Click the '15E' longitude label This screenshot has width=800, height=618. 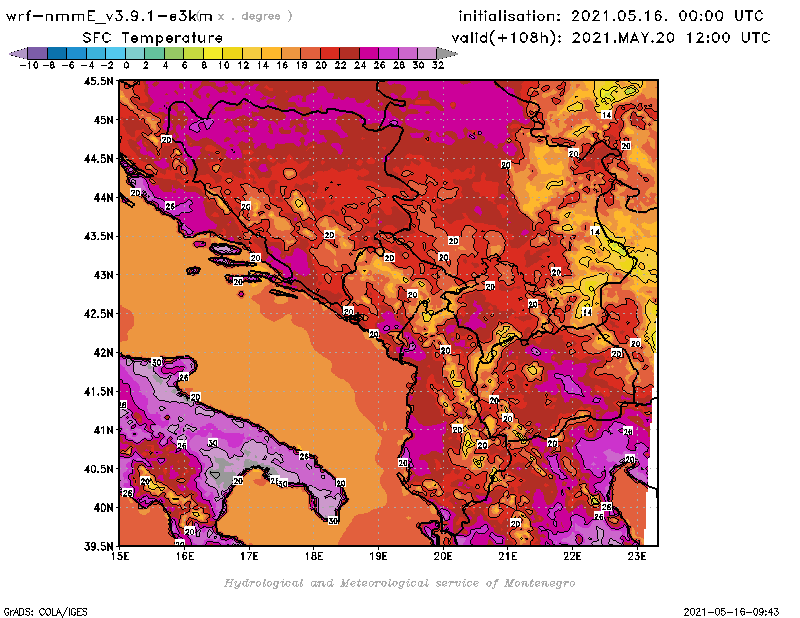click(120, 556)
